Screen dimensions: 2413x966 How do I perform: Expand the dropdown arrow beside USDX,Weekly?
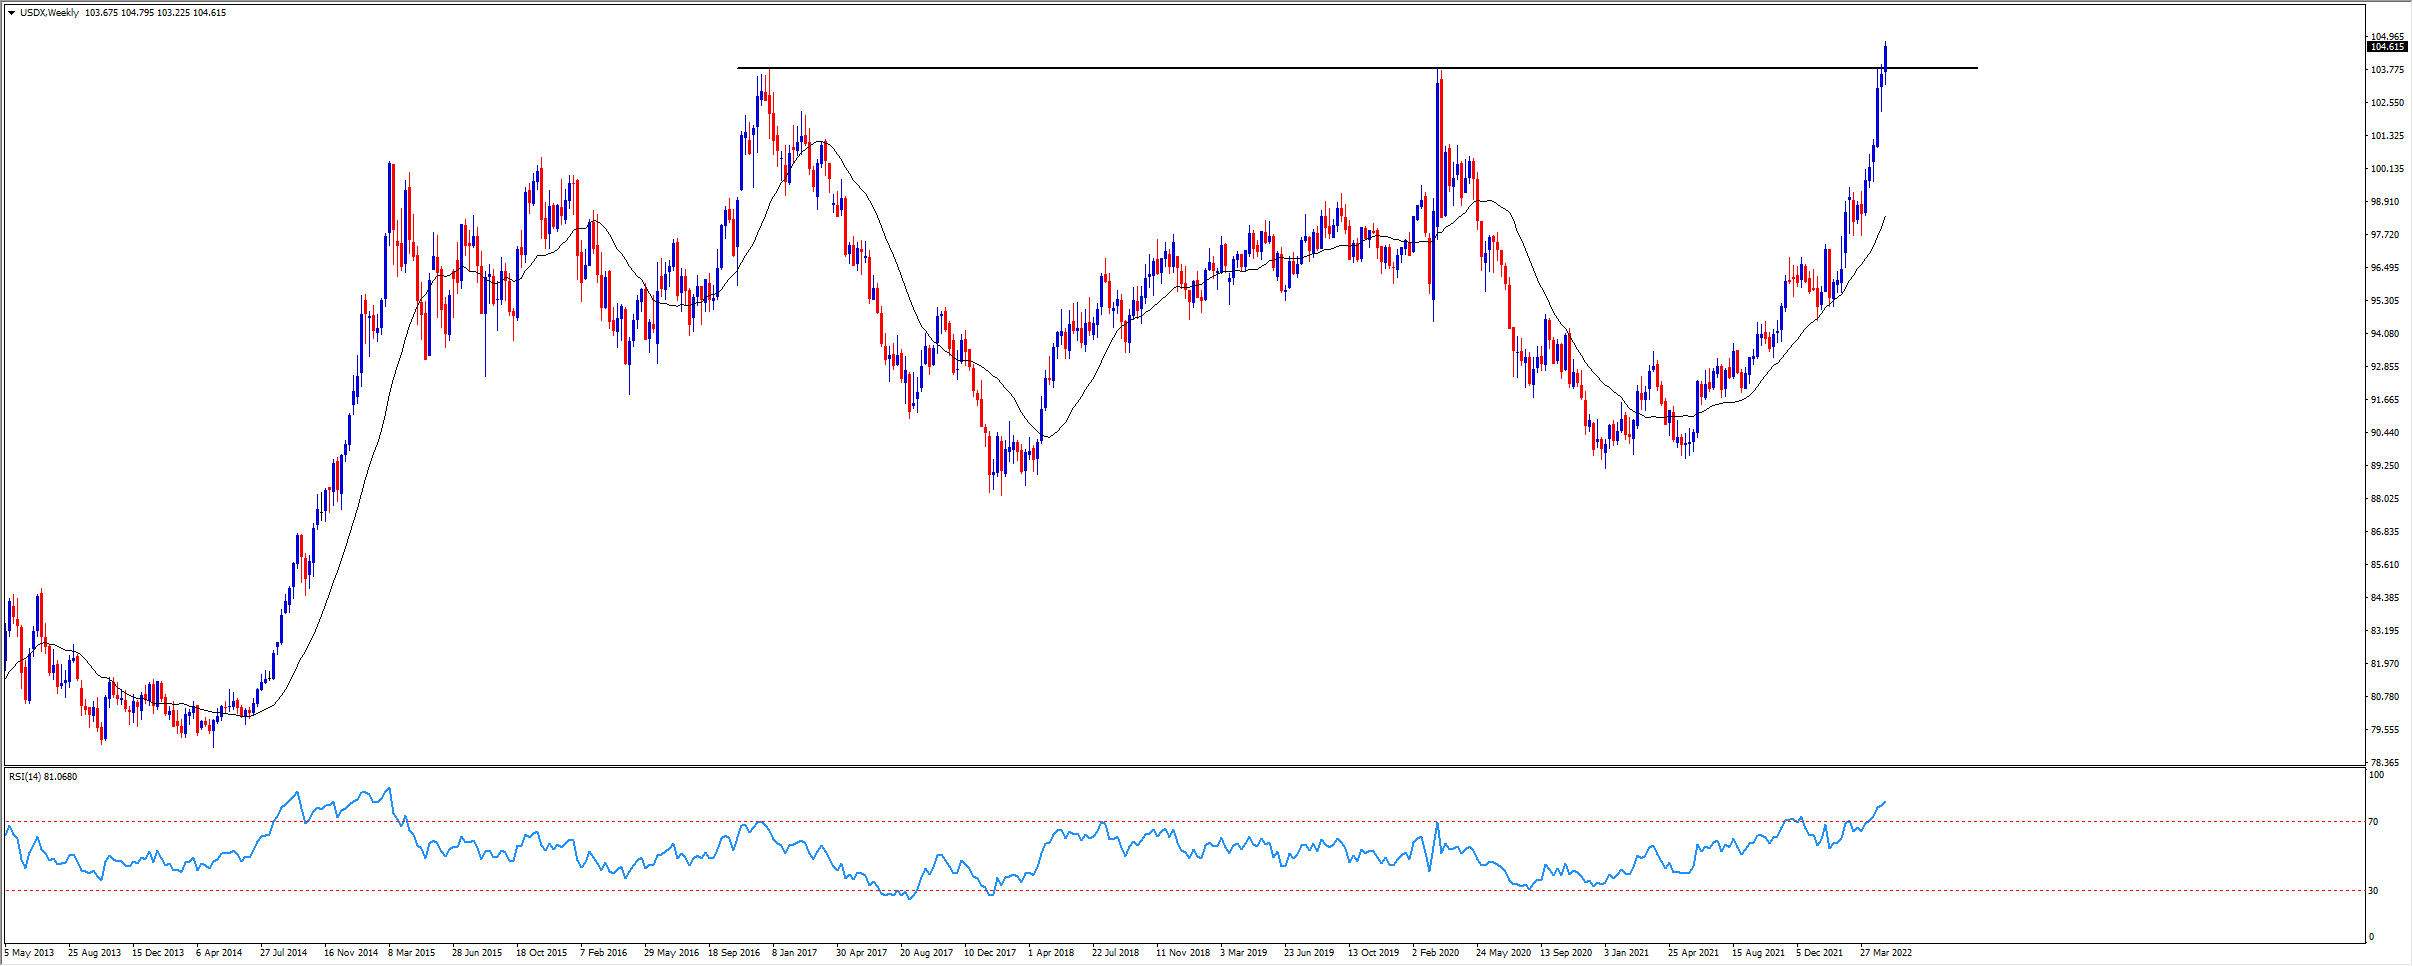[x=11, y=13]
